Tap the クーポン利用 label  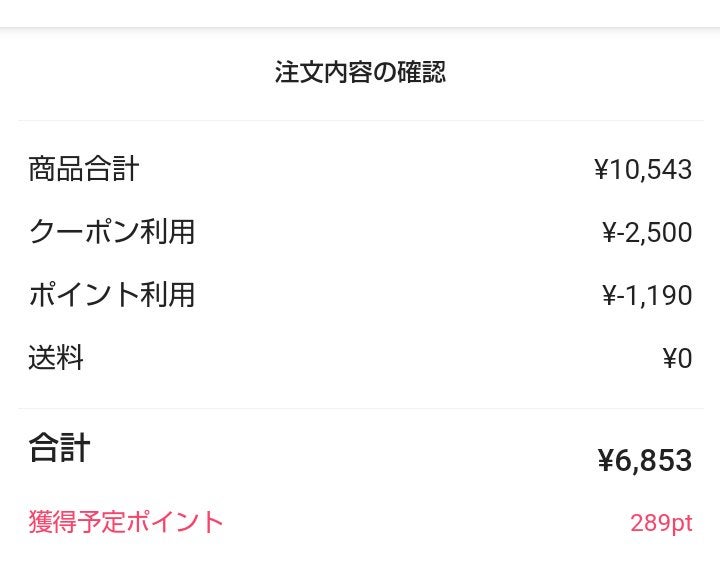(x=111, y=232)
